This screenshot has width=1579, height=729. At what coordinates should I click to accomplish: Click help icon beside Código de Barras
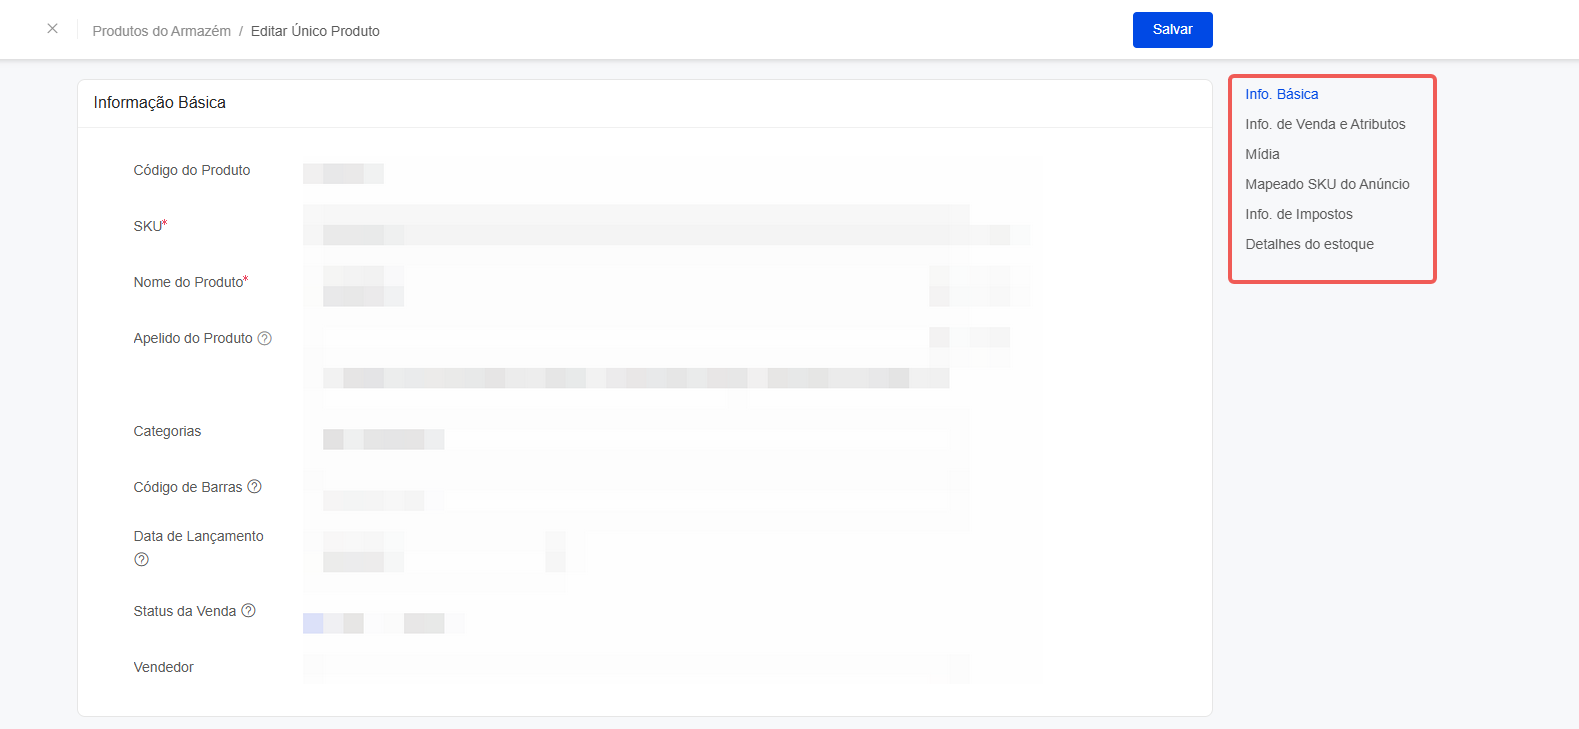coord(254,486)
